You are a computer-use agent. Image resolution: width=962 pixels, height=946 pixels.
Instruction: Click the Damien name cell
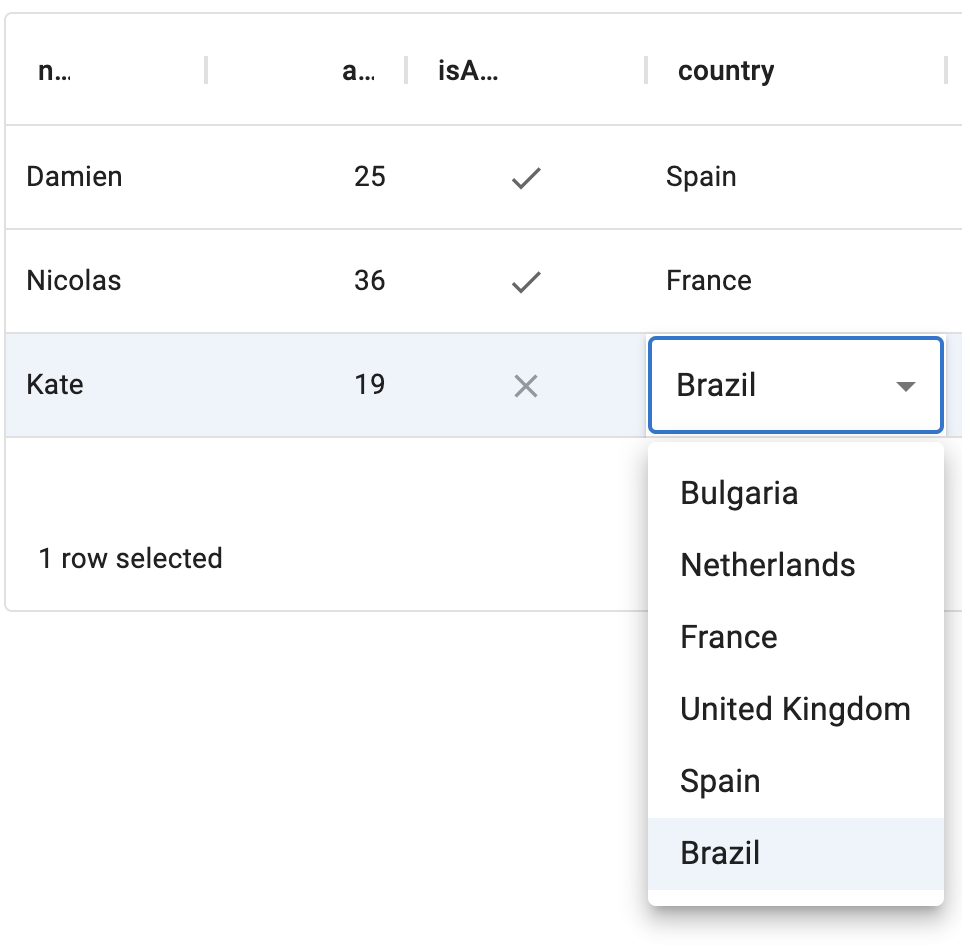(x=74, y=177)
